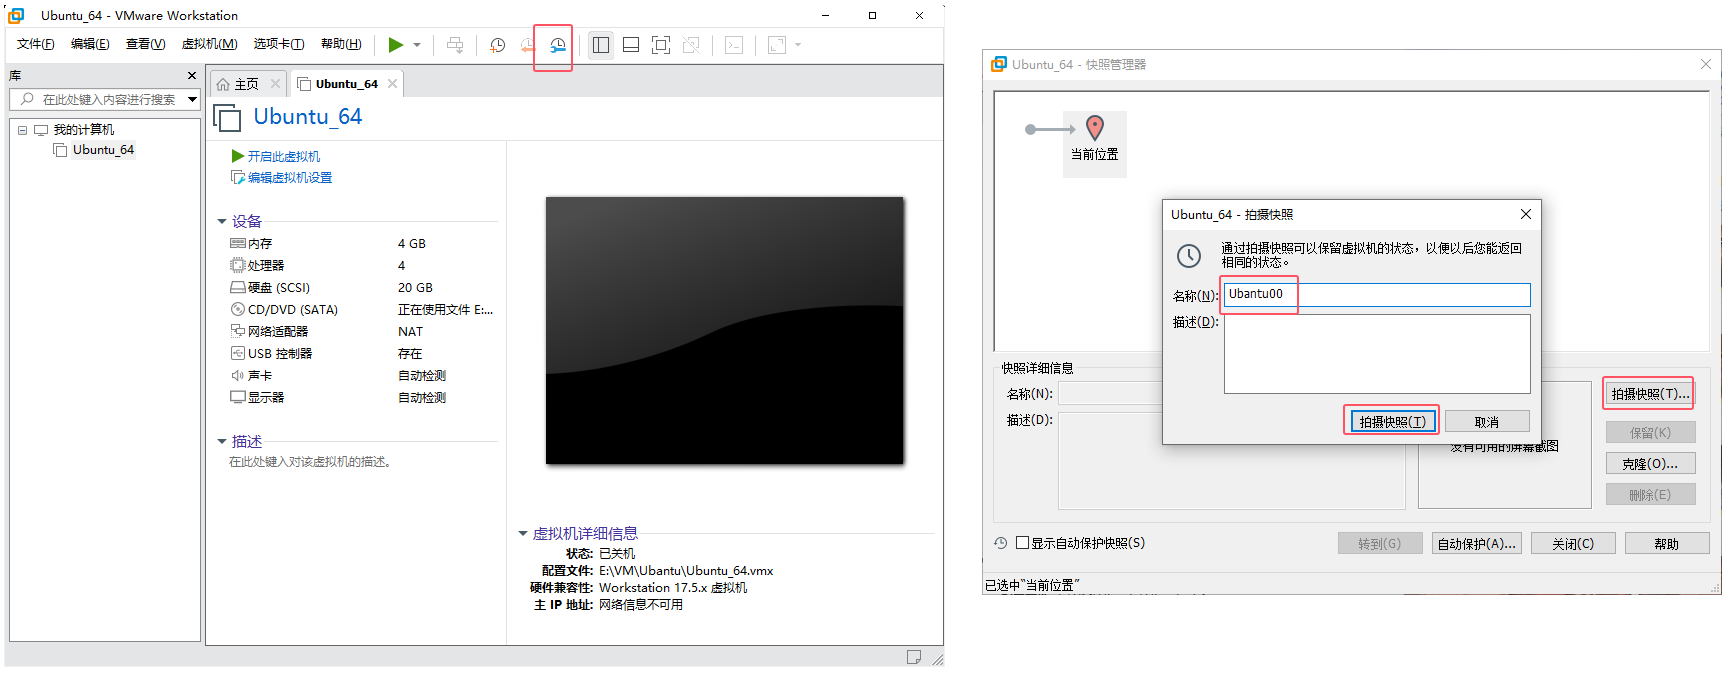Collapse the 我的计算机 tree node
1727x674 pixels.
tap(22, 130)
